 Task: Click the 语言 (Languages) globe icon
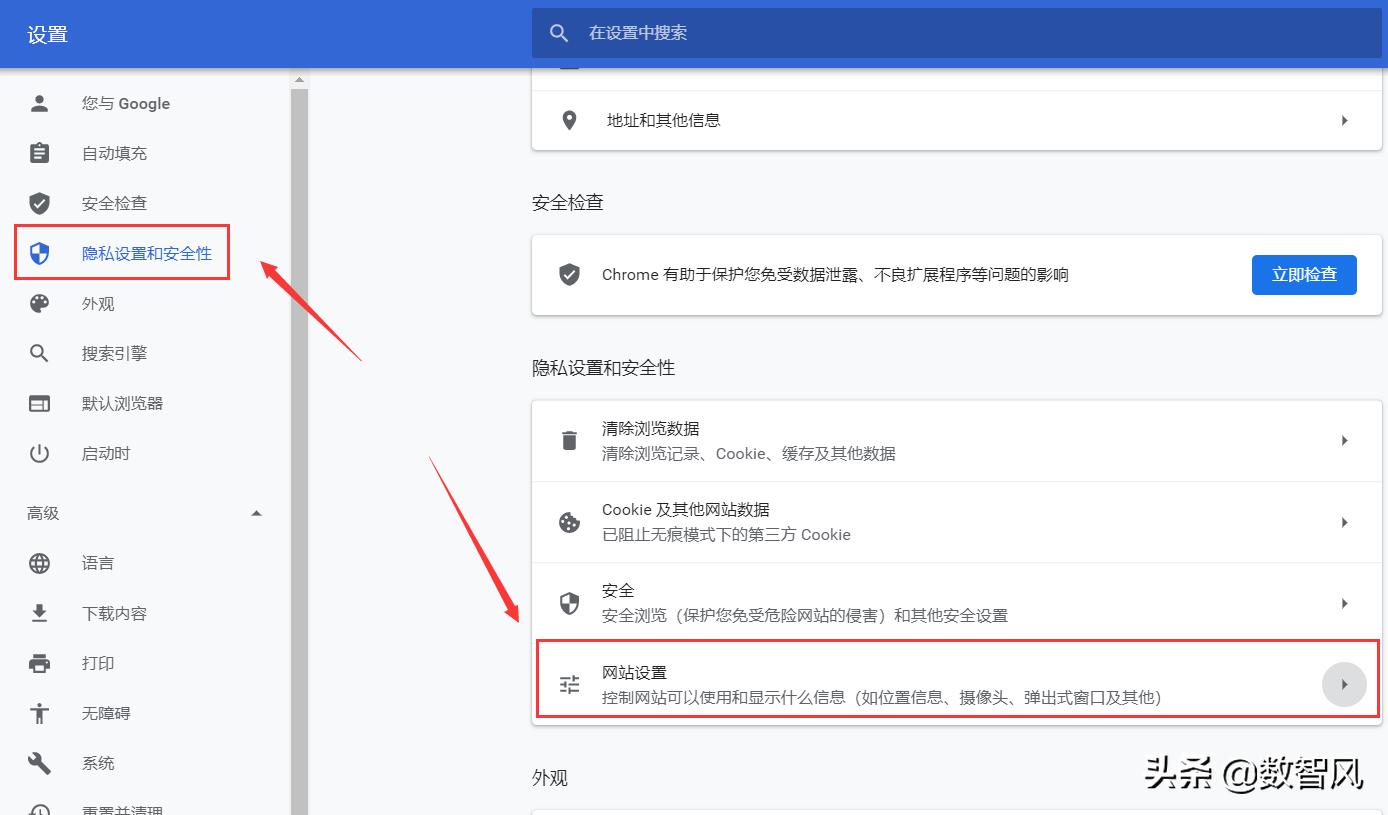coord(39,563)
